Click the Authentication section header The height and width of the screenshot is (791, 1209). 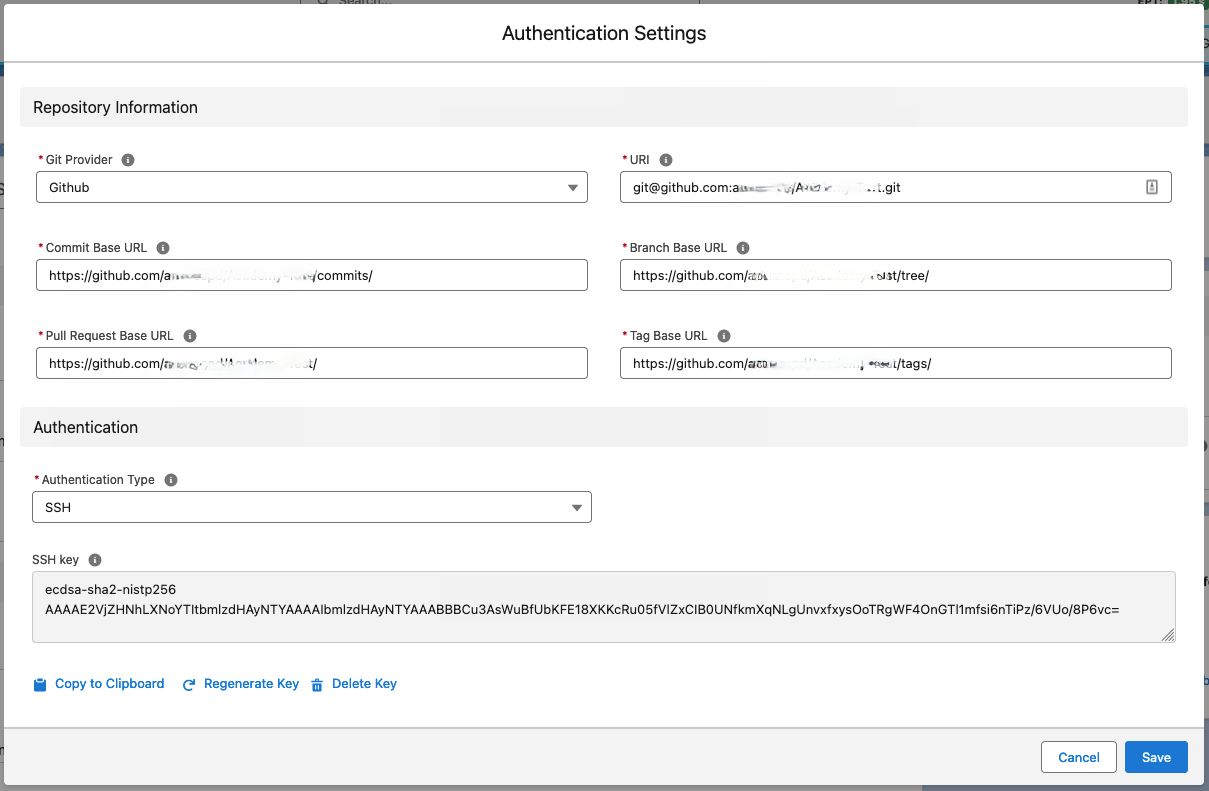pos(604,427)
